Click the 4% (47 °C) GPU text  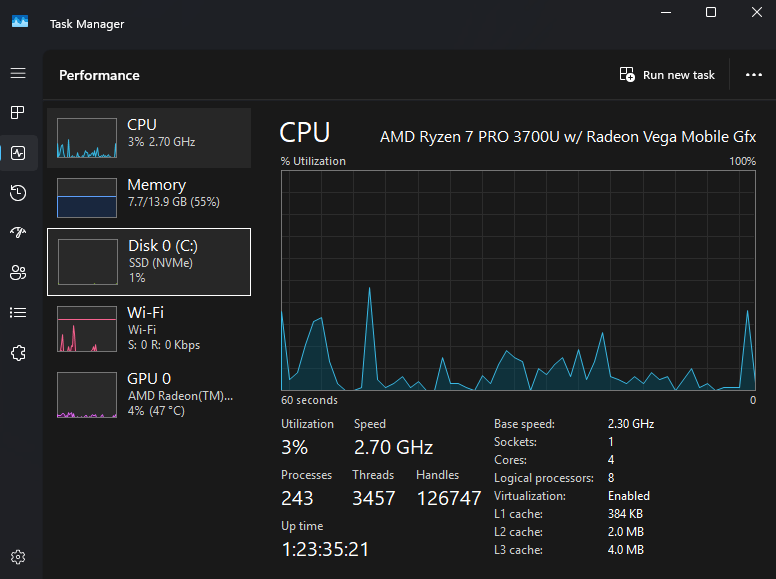[x=156, y=411]
